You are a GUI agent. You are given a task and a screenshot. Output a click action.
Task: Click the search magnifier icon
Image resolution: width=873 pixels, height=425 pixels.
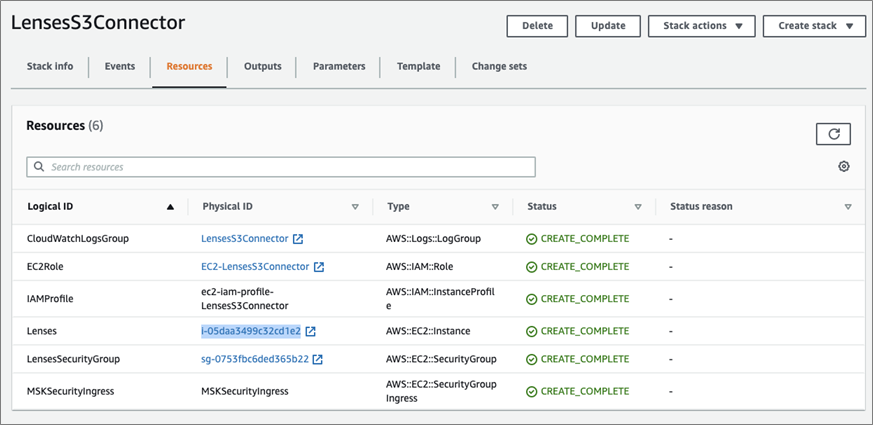pos(39,167)
